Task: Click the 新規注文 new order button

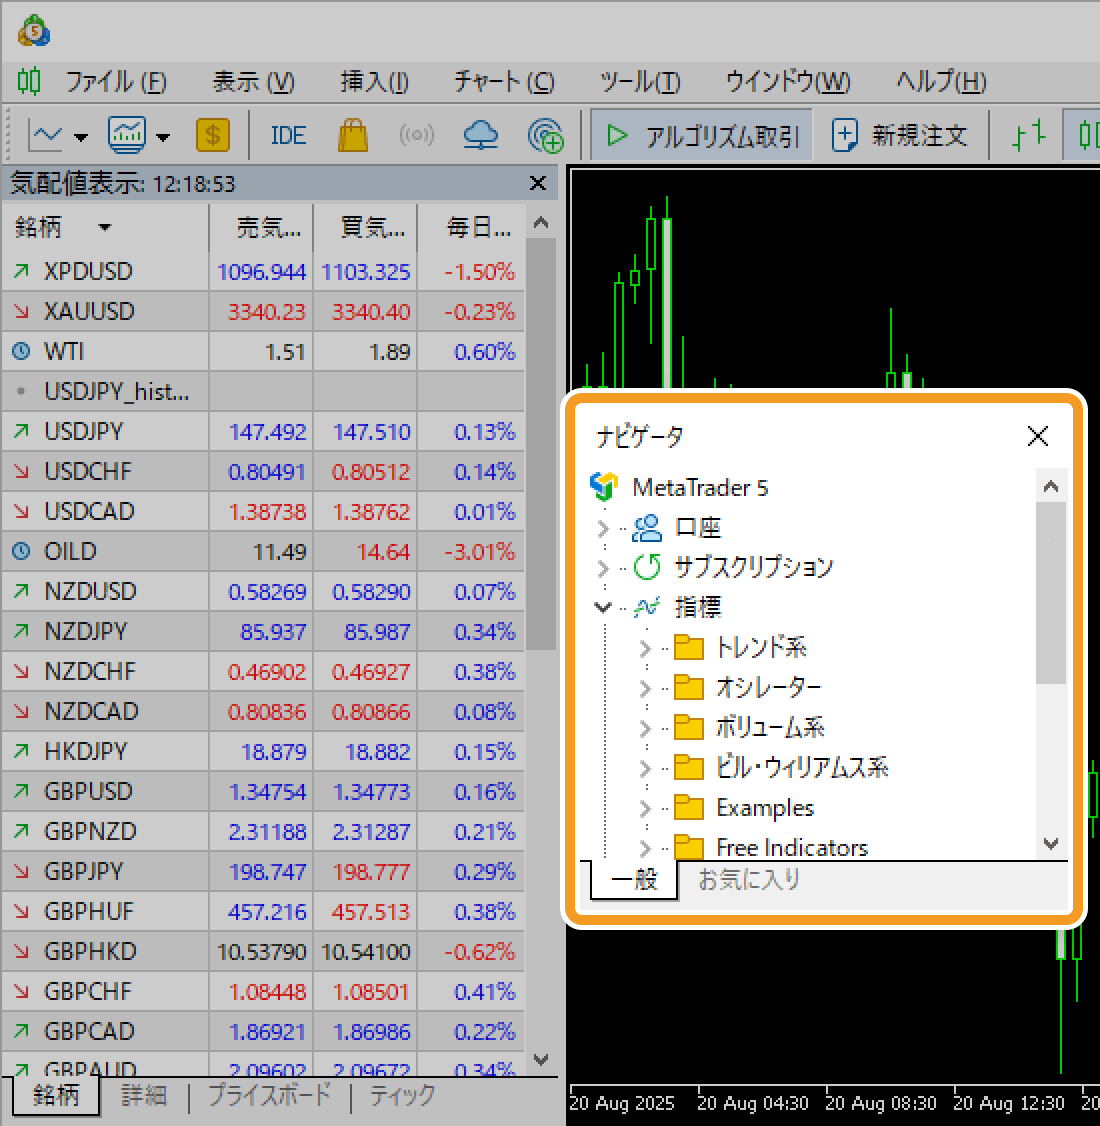Action: pyautogui.click(x=900, y=135)
